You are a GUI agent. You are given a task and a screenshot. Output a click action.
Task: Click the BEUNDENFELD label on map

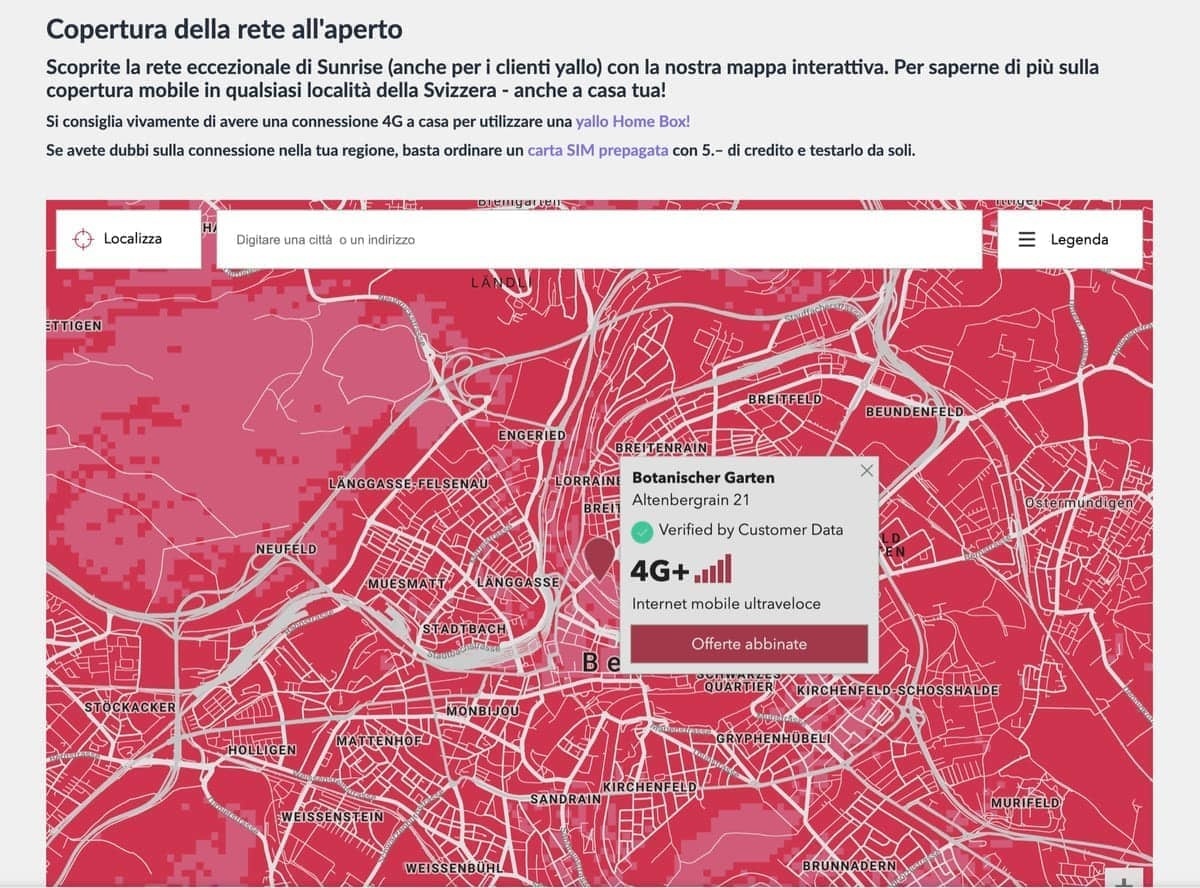[915, 412]
